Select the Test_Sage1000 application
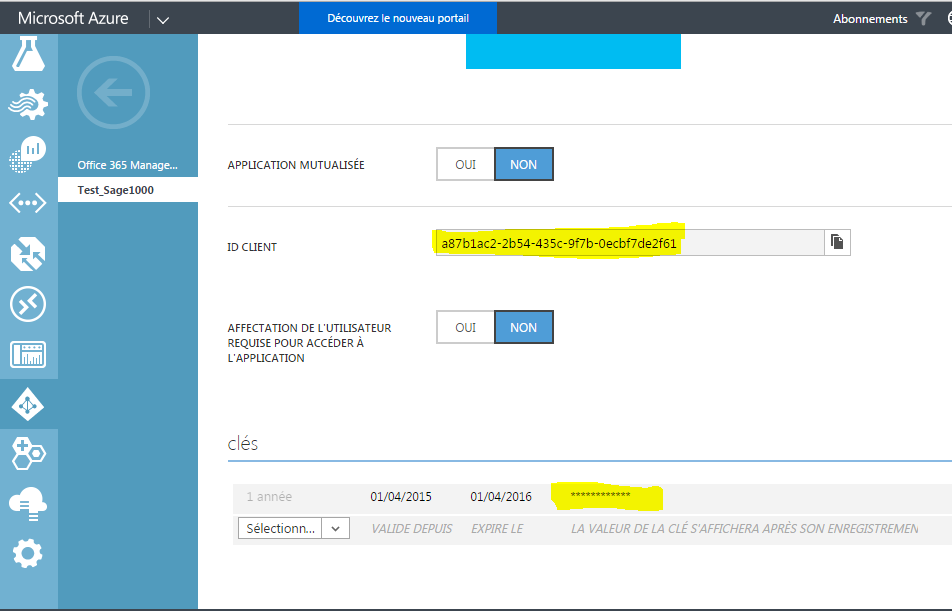 point(128,190)
